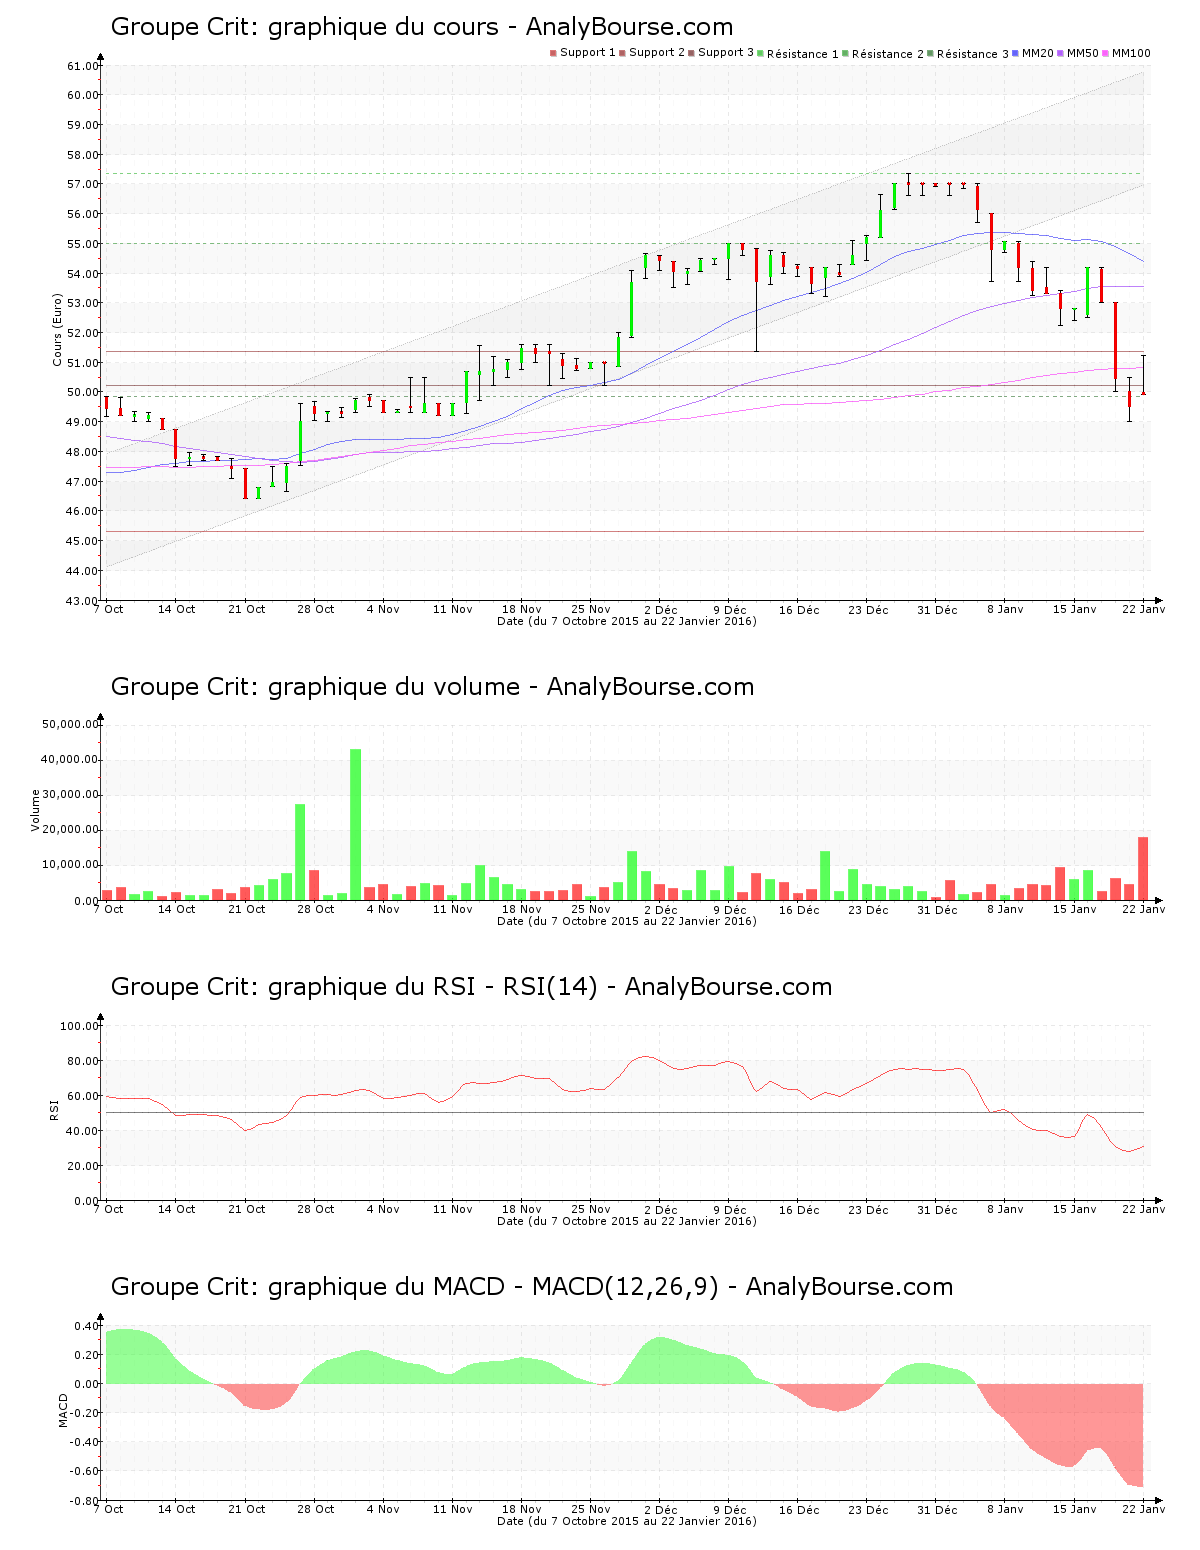Click '2 Déc' label on price chart x-axis
The image size is (1200, 1550).
pyautogui.click(x=660, y=610)
